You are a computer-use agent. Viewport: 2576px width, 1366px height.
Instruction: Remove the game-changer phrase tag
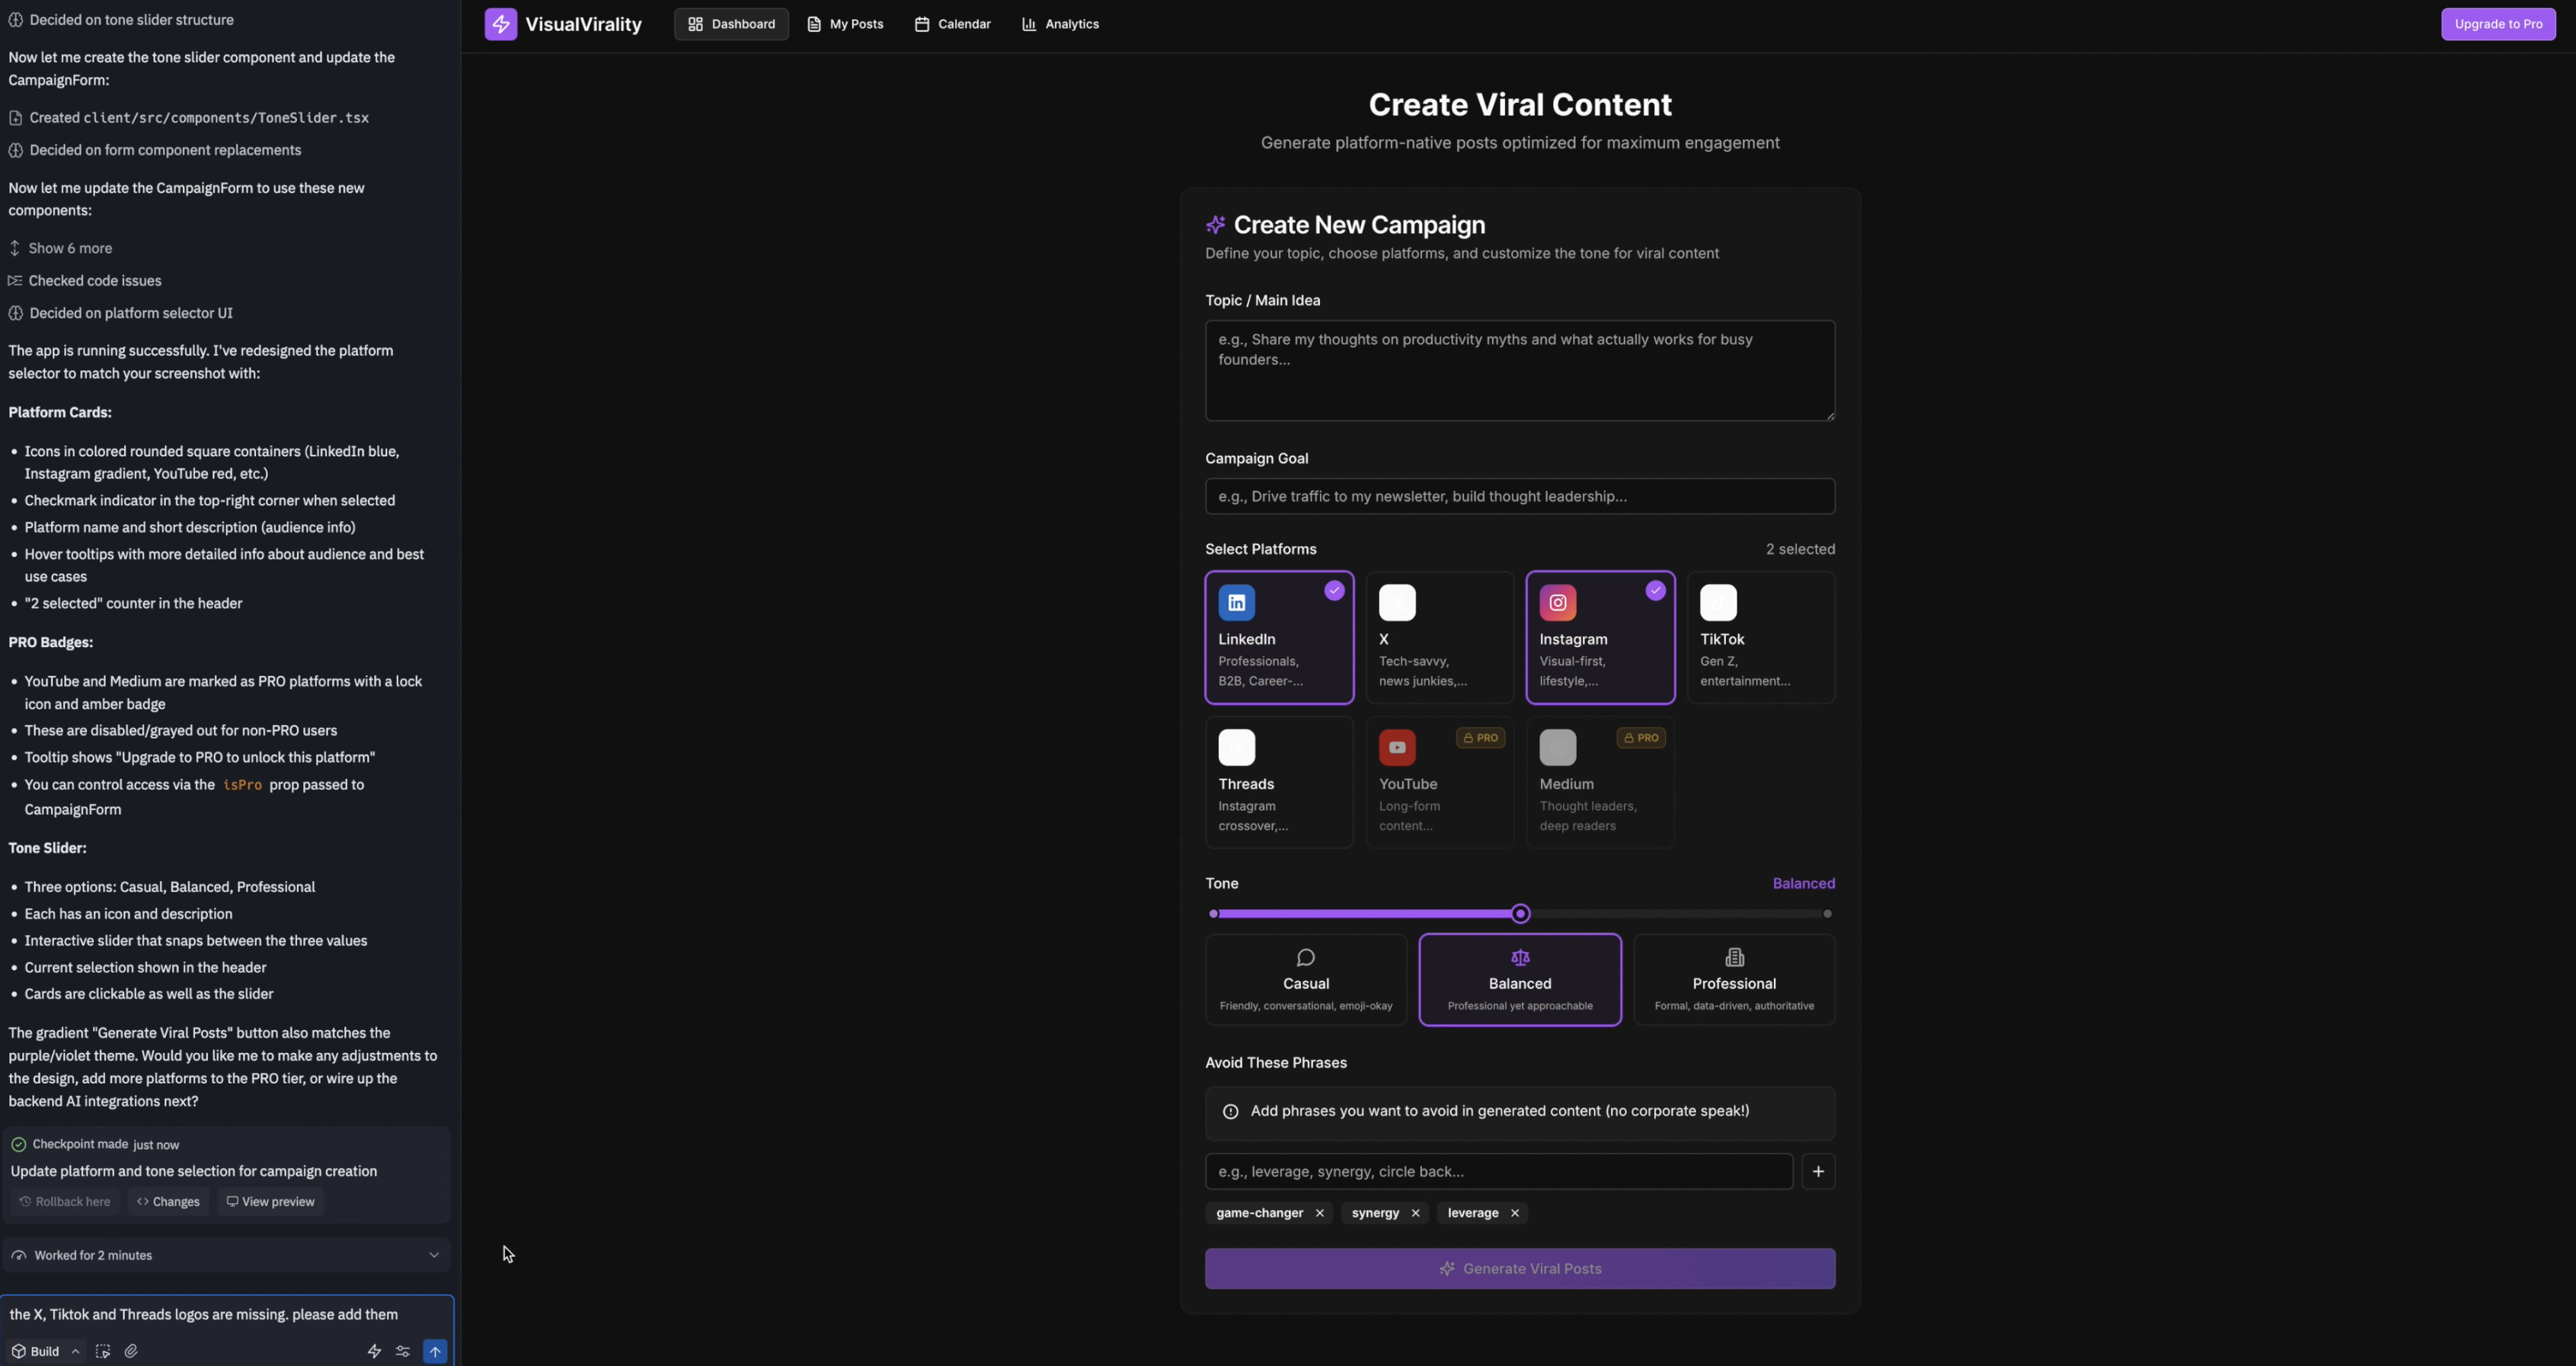click(x=1320, y=1213)
